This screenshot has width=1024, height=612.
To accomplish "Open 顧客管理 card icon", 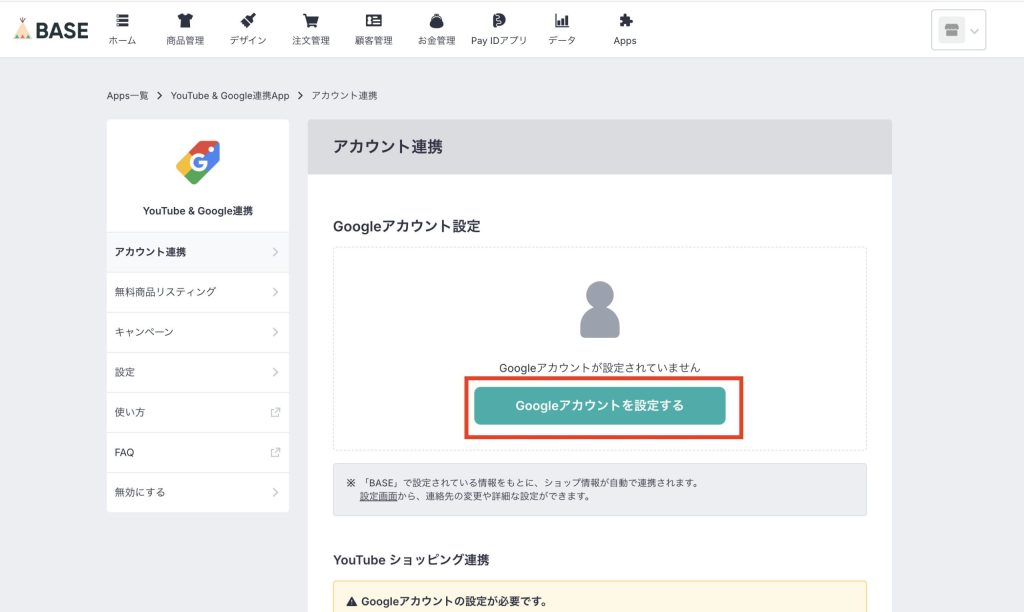I will tap(374, 21).
